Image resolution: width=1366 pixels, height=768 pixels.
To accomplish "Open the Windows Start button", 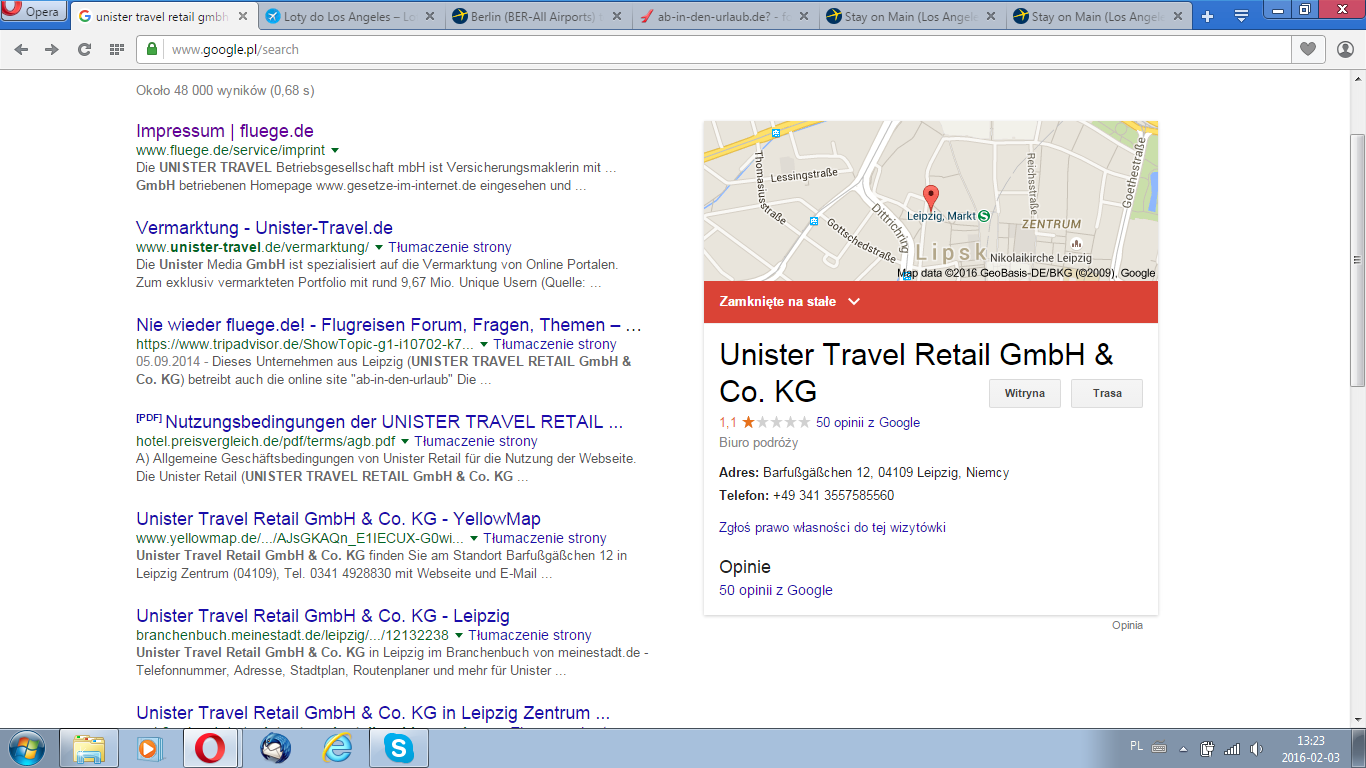I will pos(25,747).
